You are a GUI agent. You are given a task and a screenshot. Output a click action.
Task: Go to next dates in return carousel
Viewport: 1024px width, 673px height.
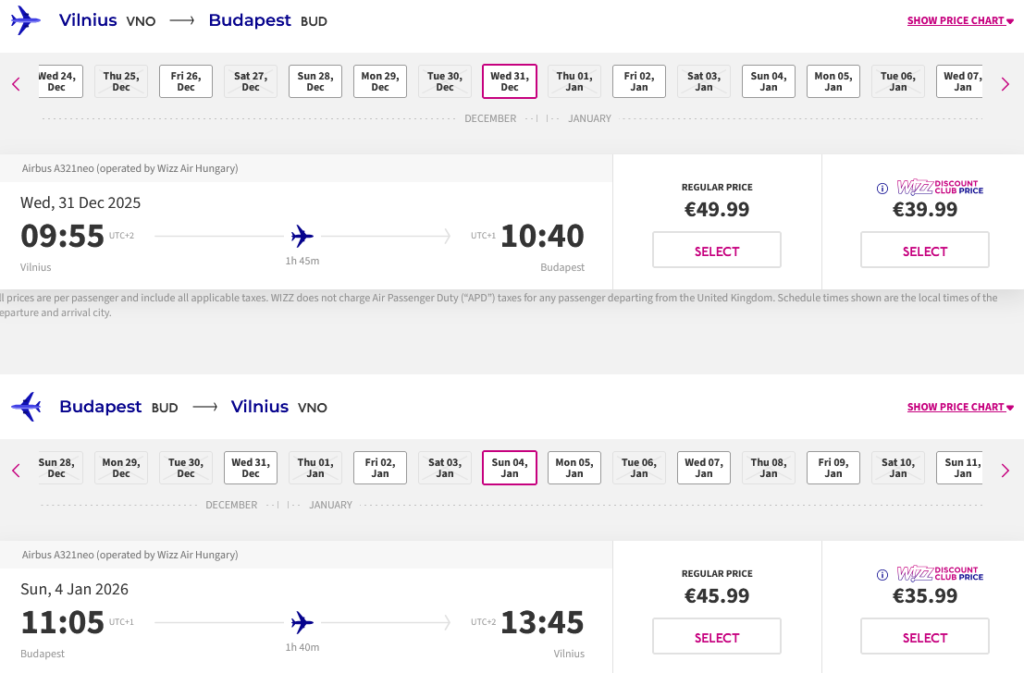click(x=1005, y=470)
